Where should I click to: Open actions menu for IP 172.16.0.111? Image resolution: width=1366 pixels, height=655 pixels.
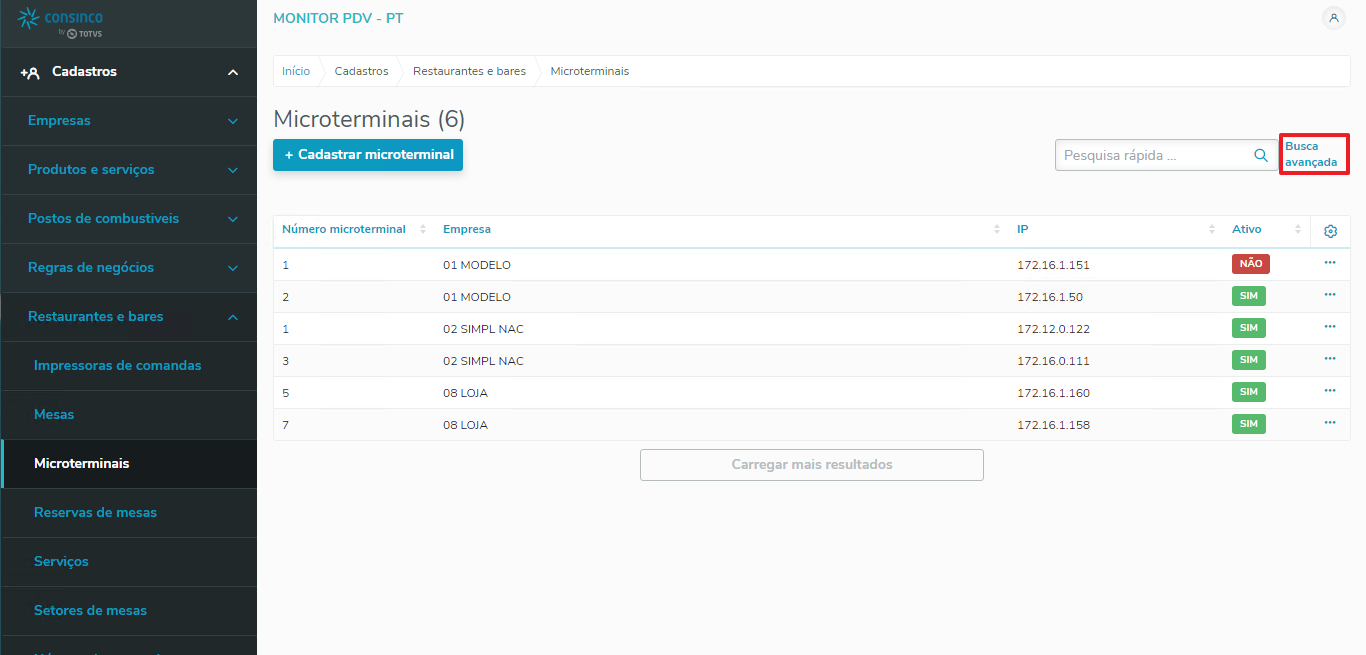click(x=1330, y=358)
